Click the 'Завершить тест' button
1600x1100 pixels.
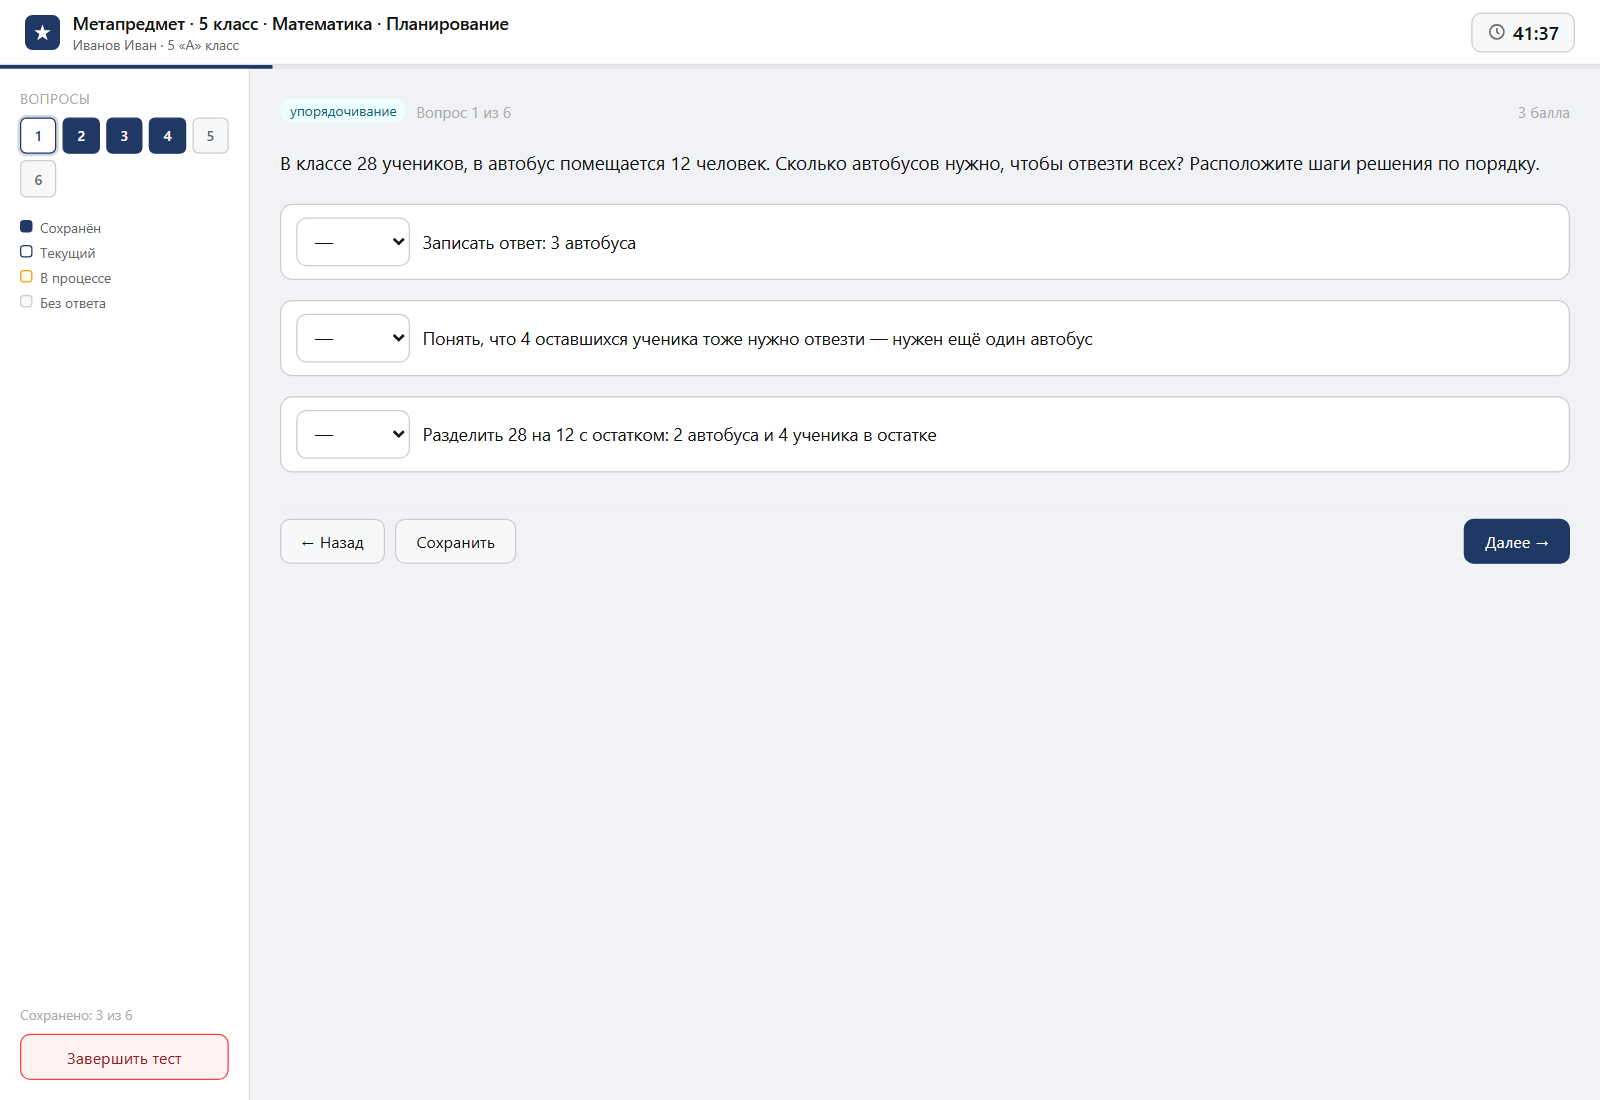pyautogui.click(x=124, y=1057)
